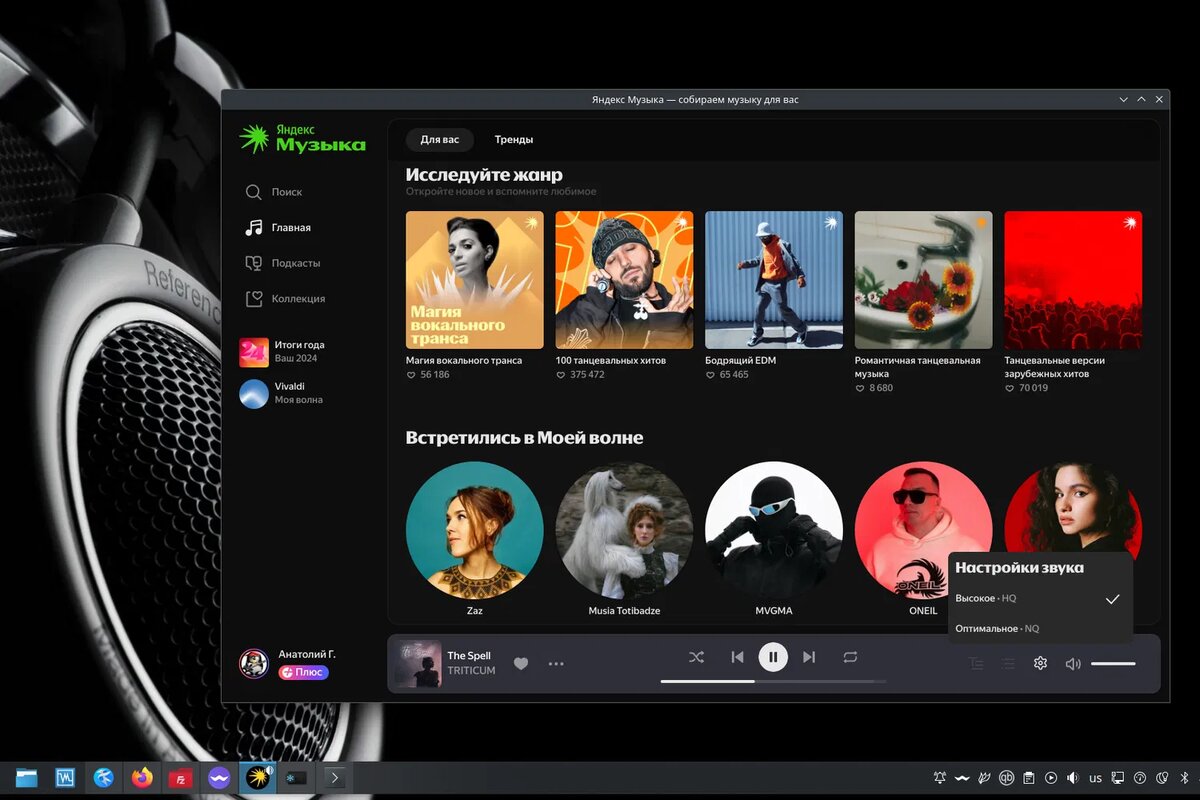Collapse the window with the chevron arrow
Screen dimensions: 1200x800
(x=1123, y=99)
